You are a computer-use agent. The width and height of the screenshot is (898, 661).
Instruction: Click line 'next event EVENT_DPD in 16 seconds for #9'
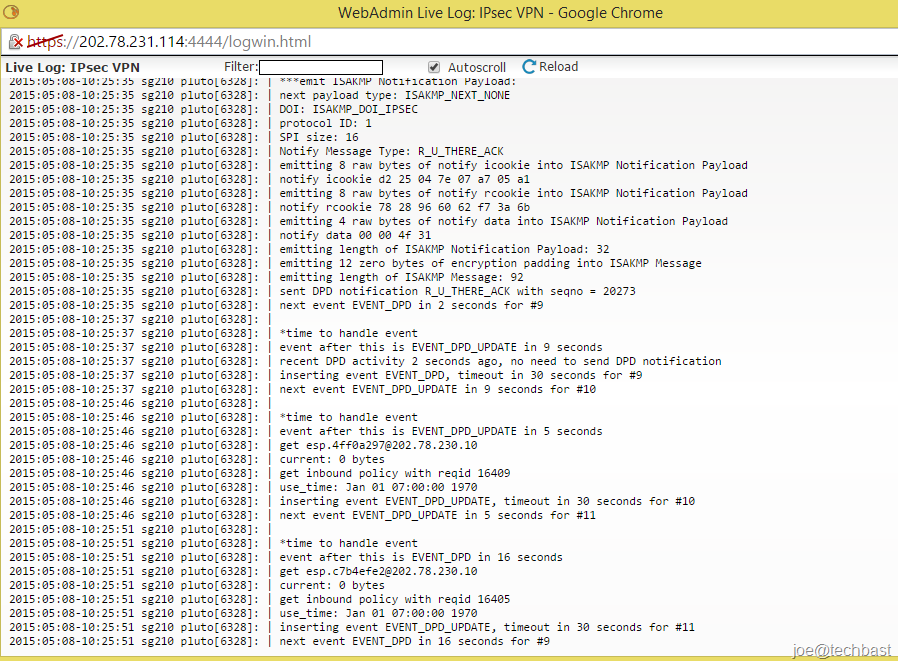pos(415,642)
